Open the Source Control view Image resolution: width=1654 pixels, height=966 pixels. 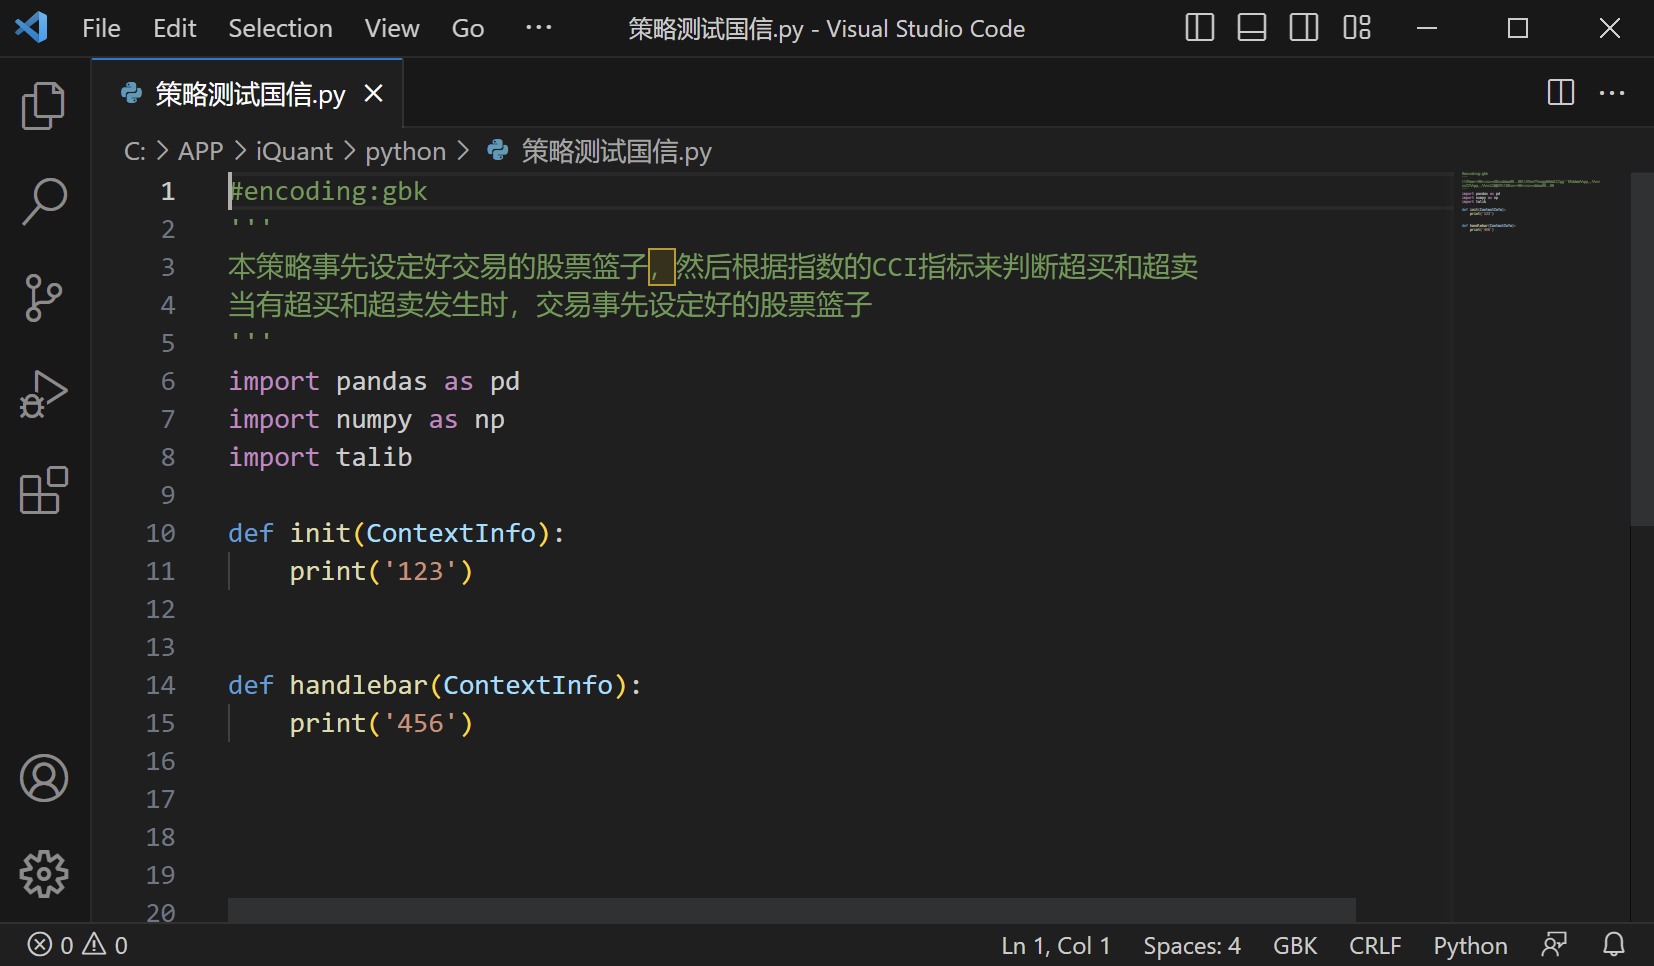[x=43, y=298]
